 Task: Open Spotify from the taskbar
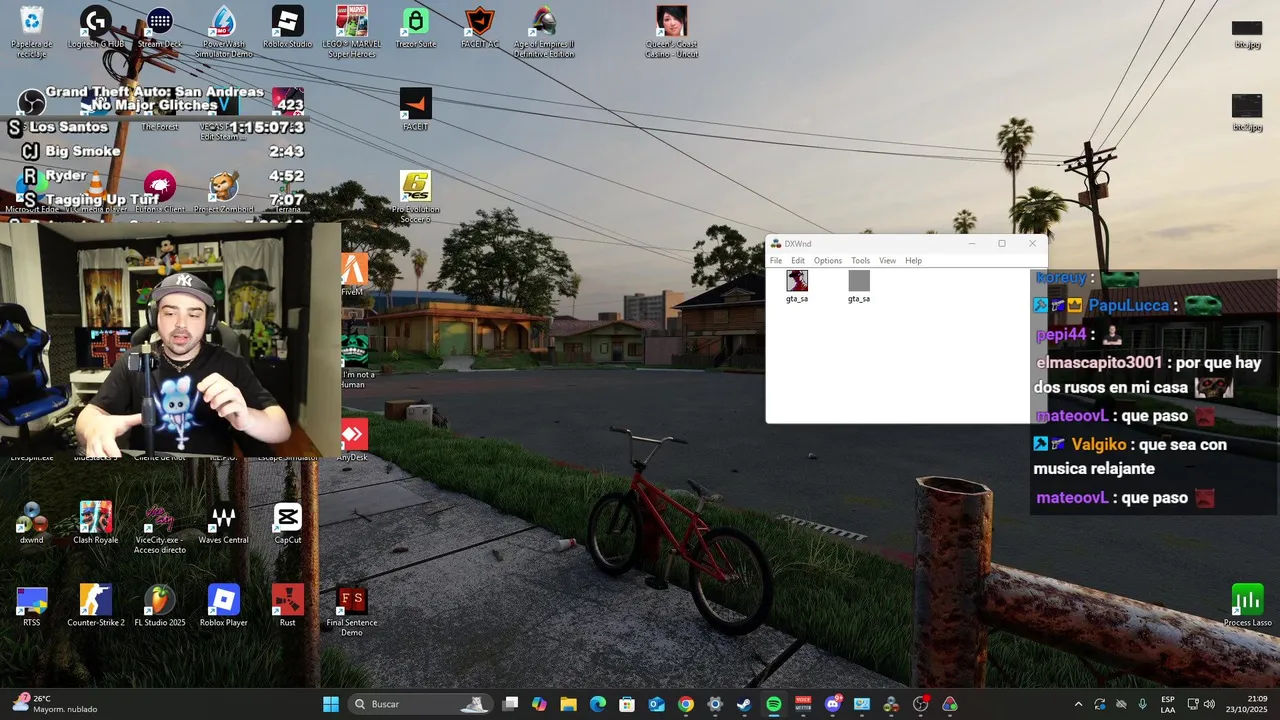click(x=773, y=704)
